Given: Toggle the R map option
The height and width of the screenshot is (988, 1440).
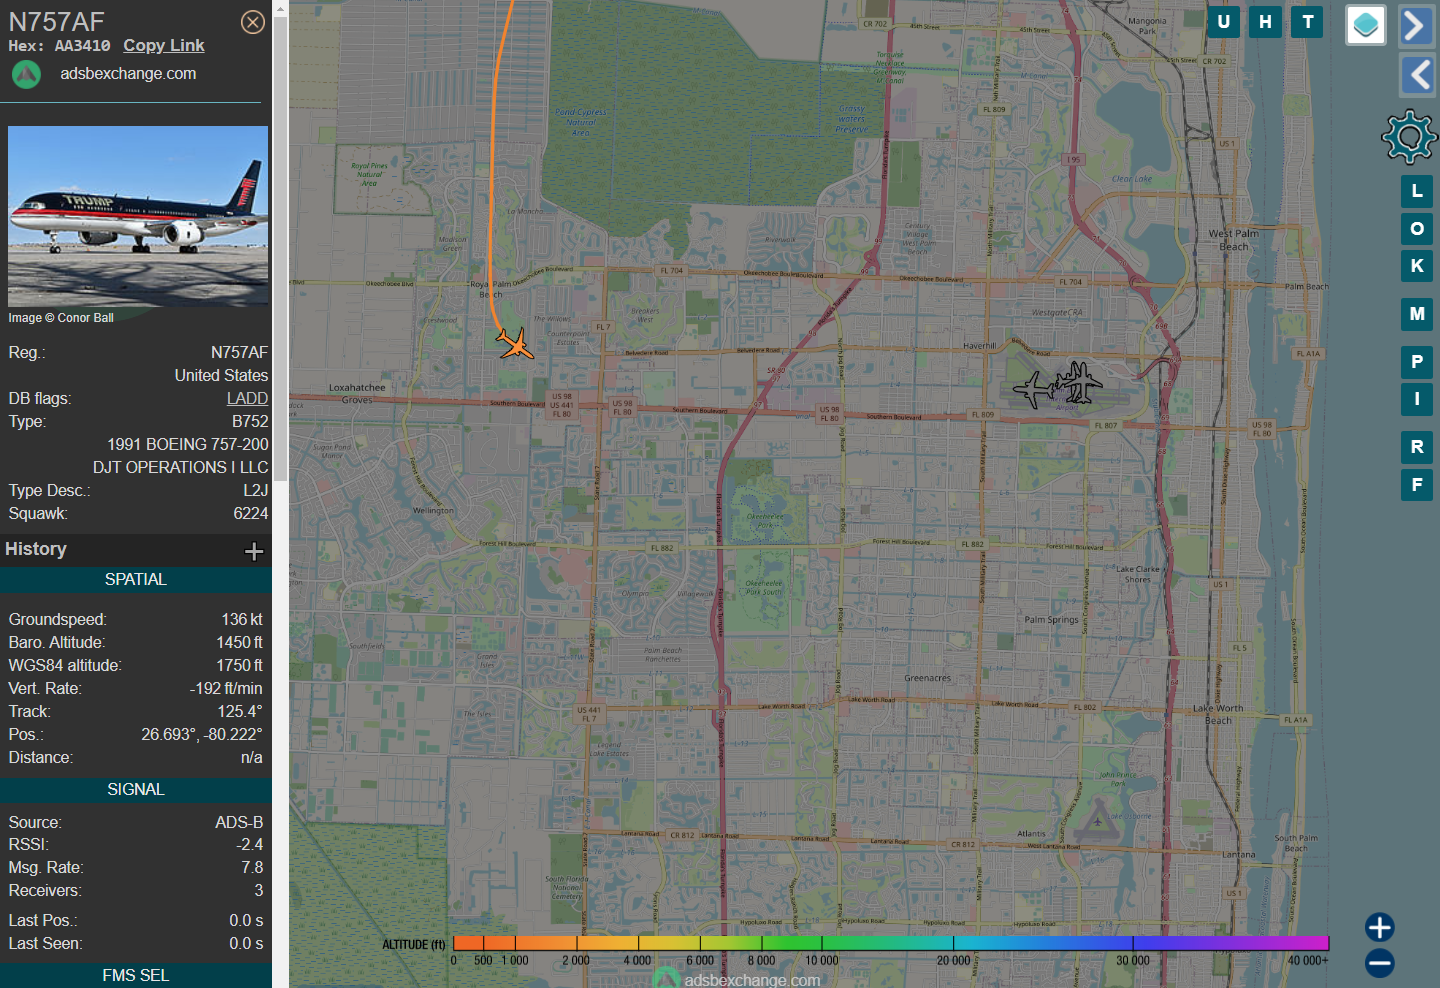Looking at the screenshot, I should click(1416, 447).
